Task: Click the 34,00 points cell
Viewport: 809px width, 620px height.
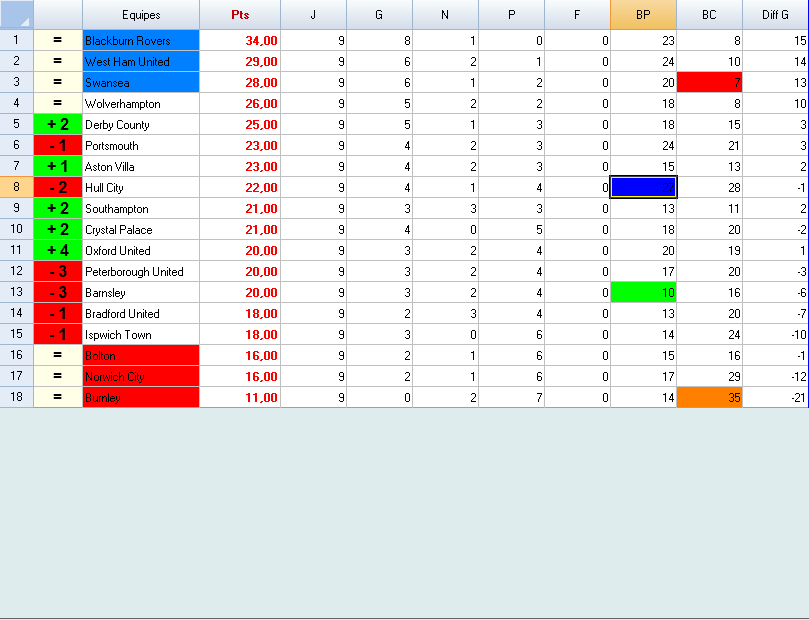Action: (240, 40)
